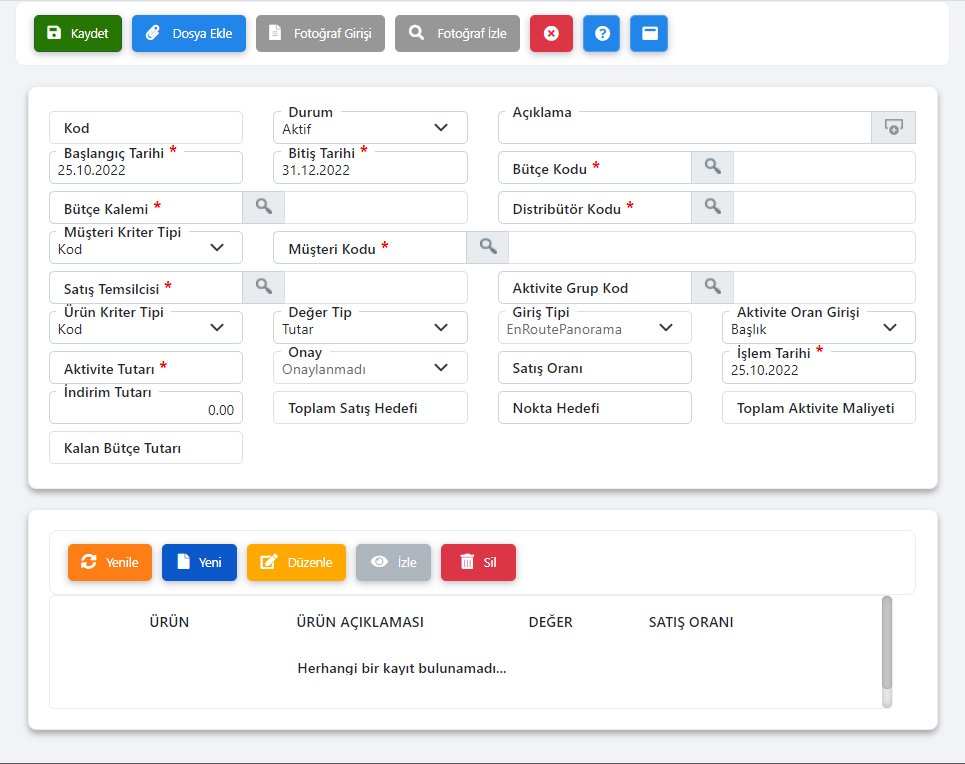Click the red cancel X icon button

(551, 33)
